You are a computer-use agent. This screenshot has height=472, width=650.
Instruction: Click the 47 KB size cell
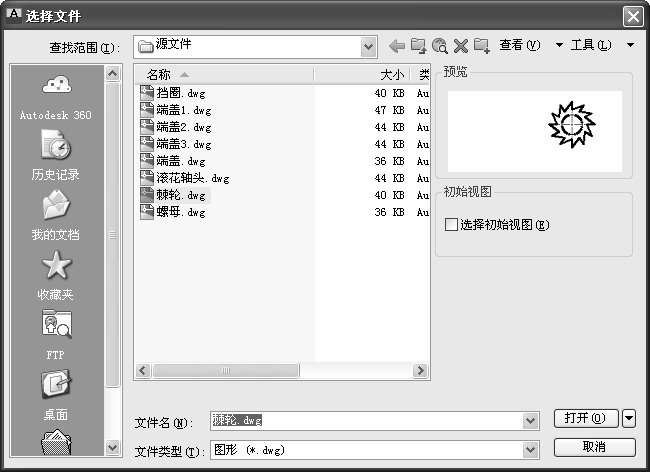389,110
